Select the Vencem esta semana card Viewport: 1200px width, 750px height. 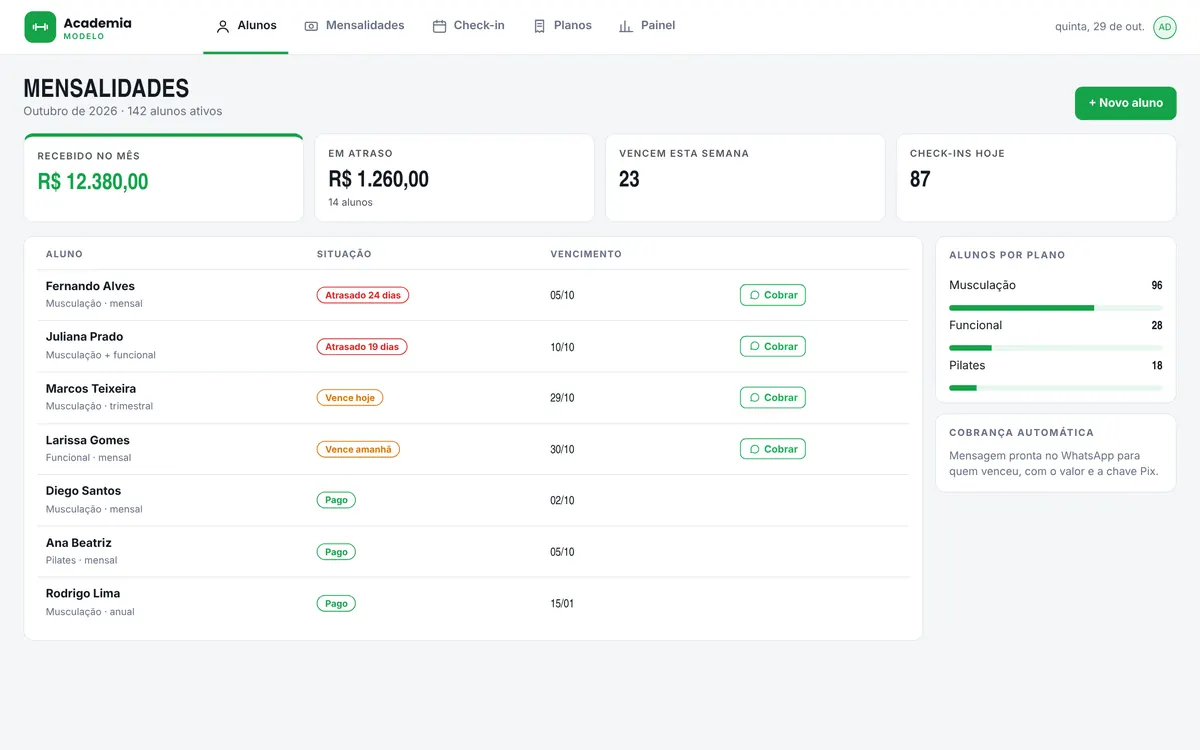746,178
